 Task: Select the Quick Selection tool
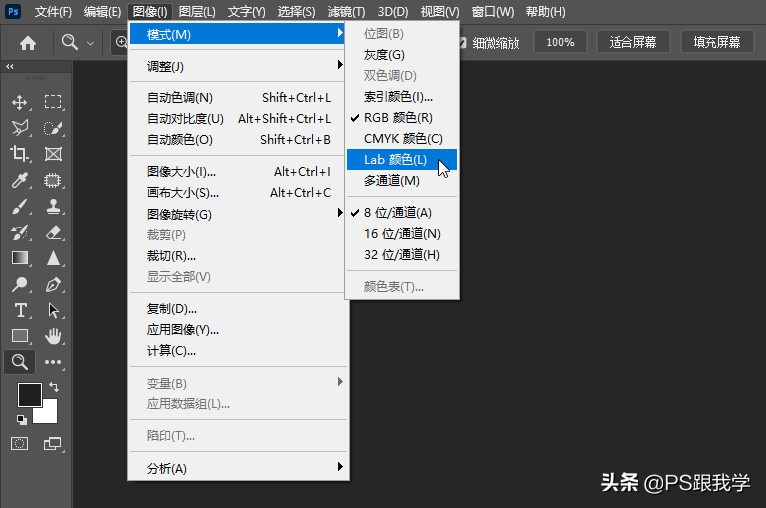tap(53, 128)
